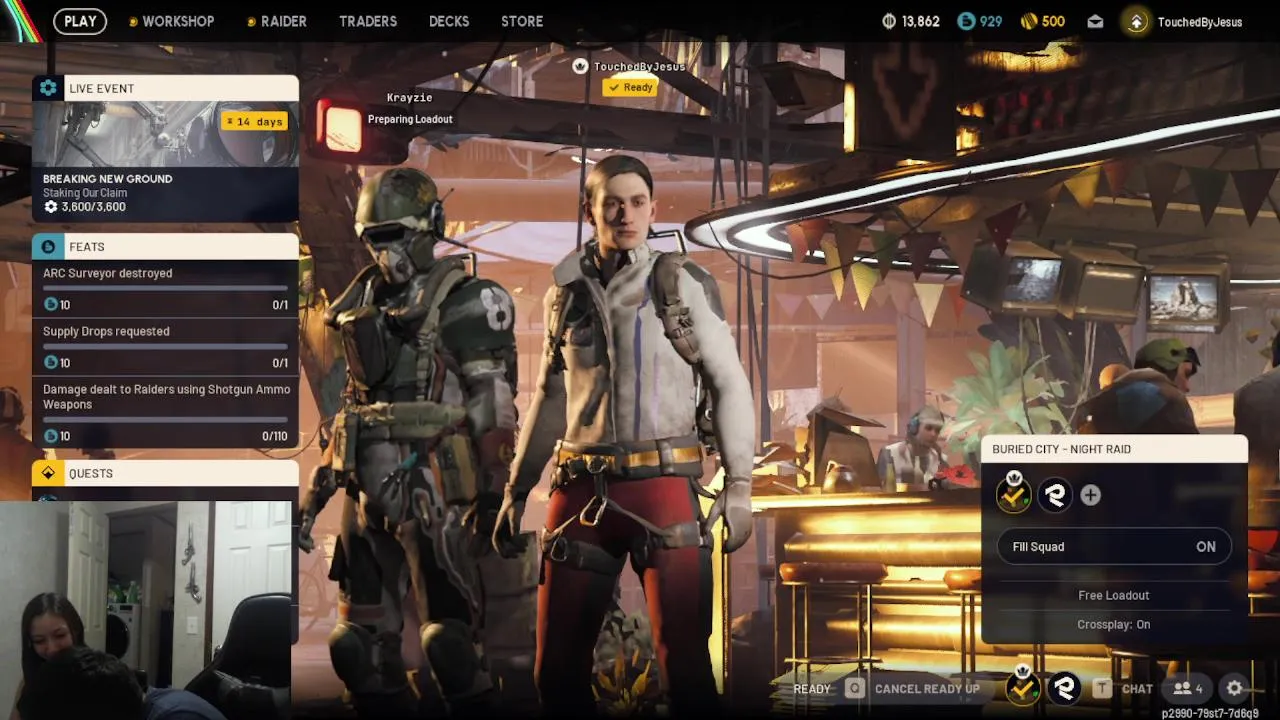Screen dimensions: 1280x720
Task: Click CANCEL READY UP button
Action: coord(927,689)
